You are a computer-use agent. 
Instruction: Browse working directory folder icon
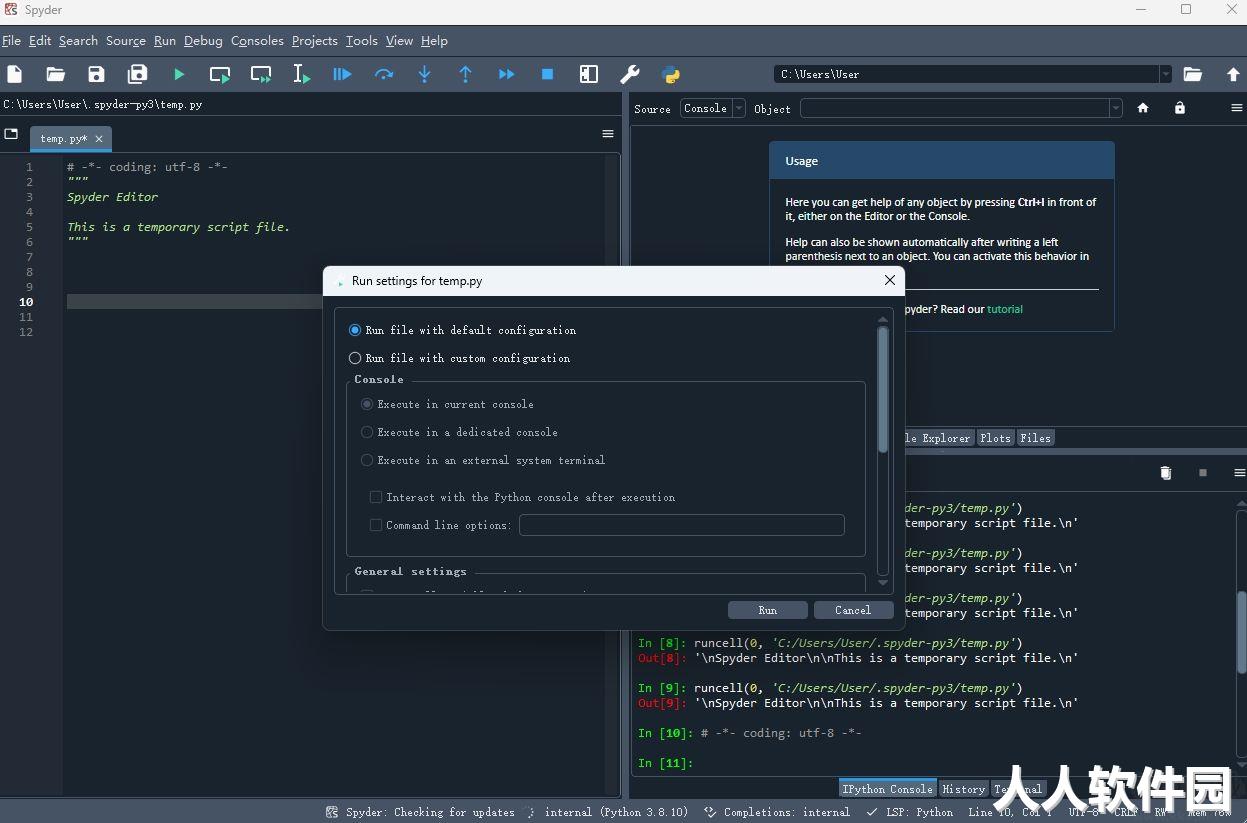[1192, 74]
